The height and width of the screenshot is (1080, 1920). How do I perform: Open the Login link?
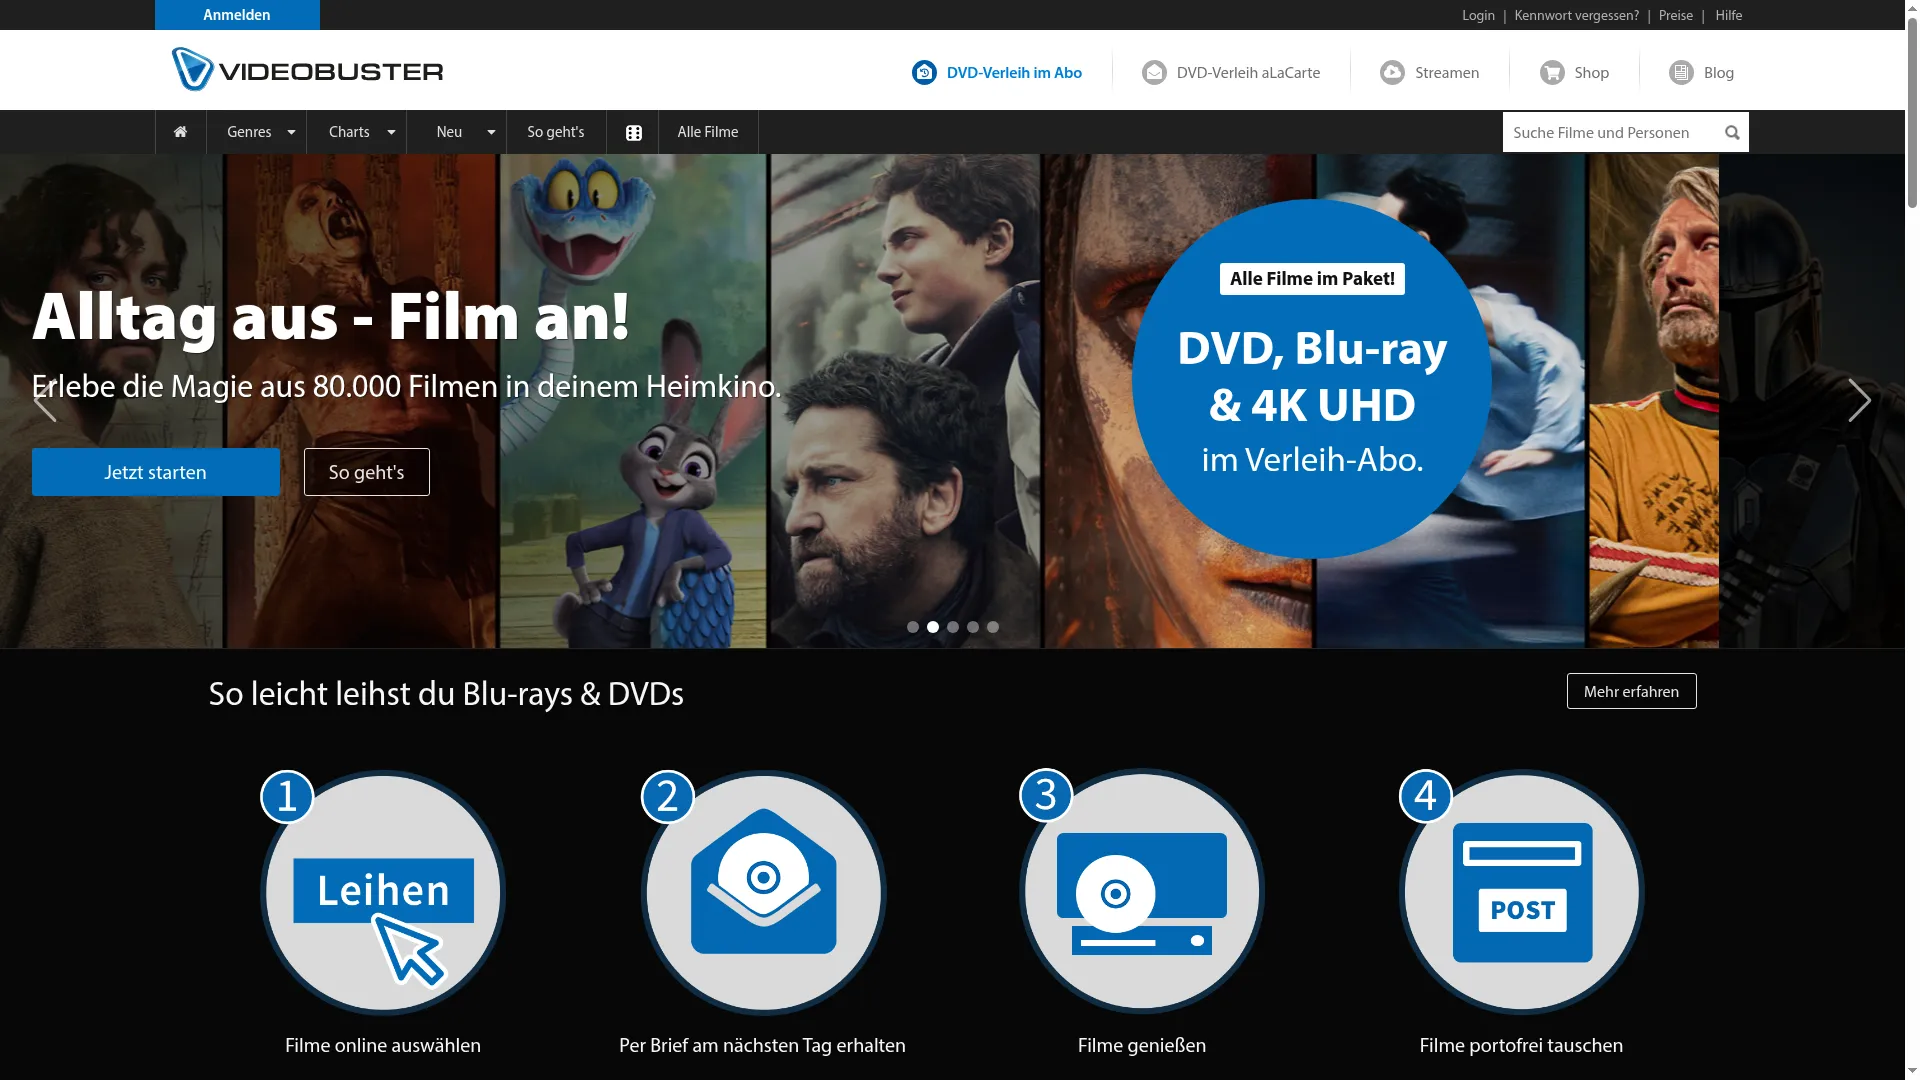1478,15
